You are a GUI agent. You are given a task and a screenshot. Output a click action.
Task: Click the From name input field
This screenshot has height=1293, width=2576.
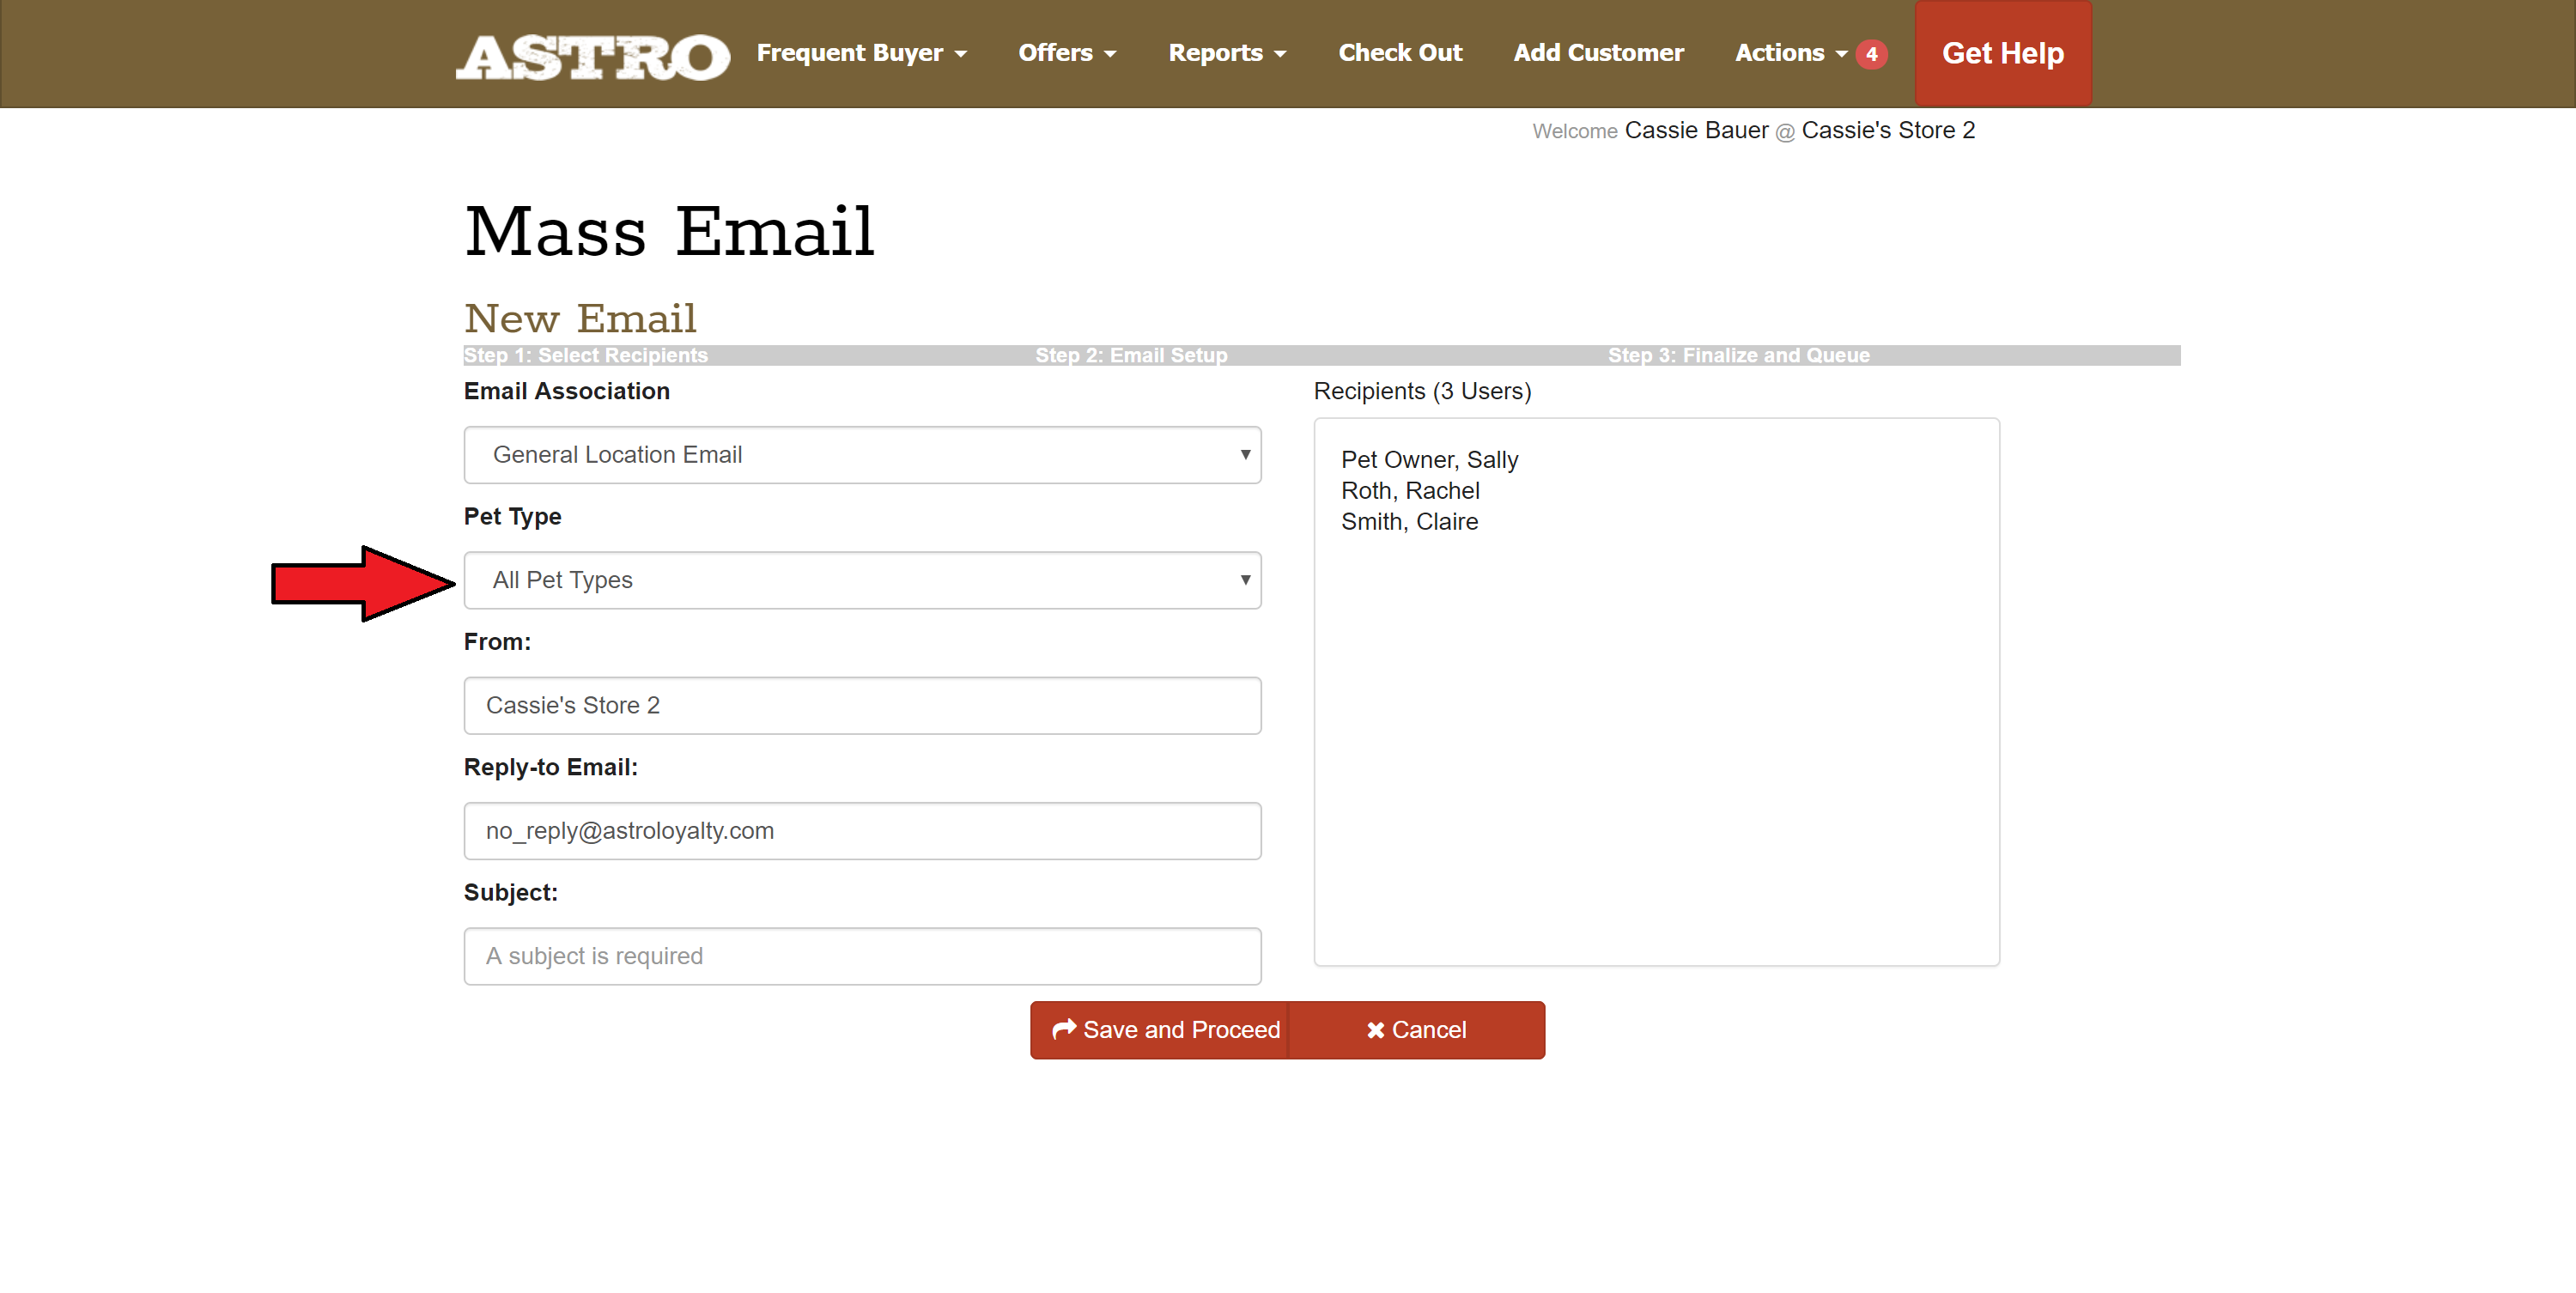pyautogui.click(x=861, y=705)
